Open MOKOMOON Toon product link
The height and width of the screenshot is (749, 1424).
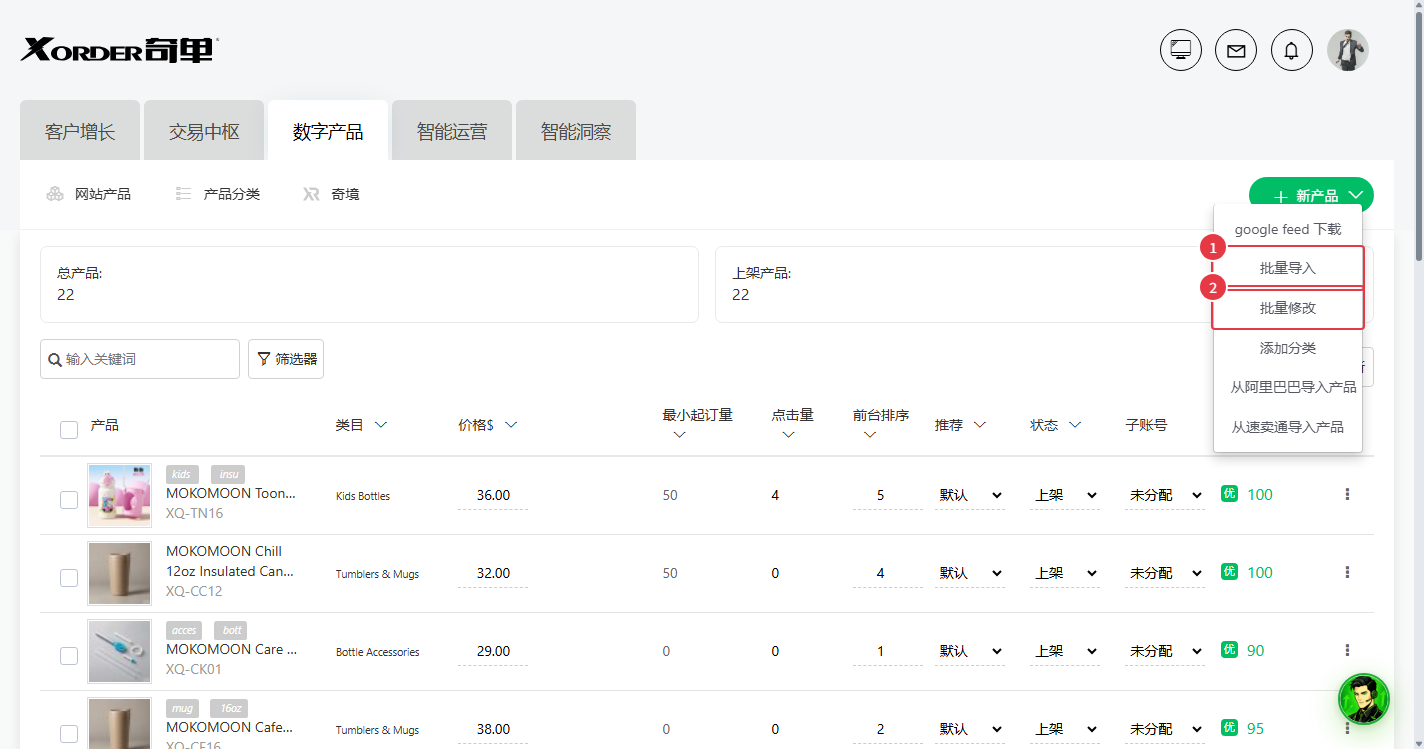[231, 493]
